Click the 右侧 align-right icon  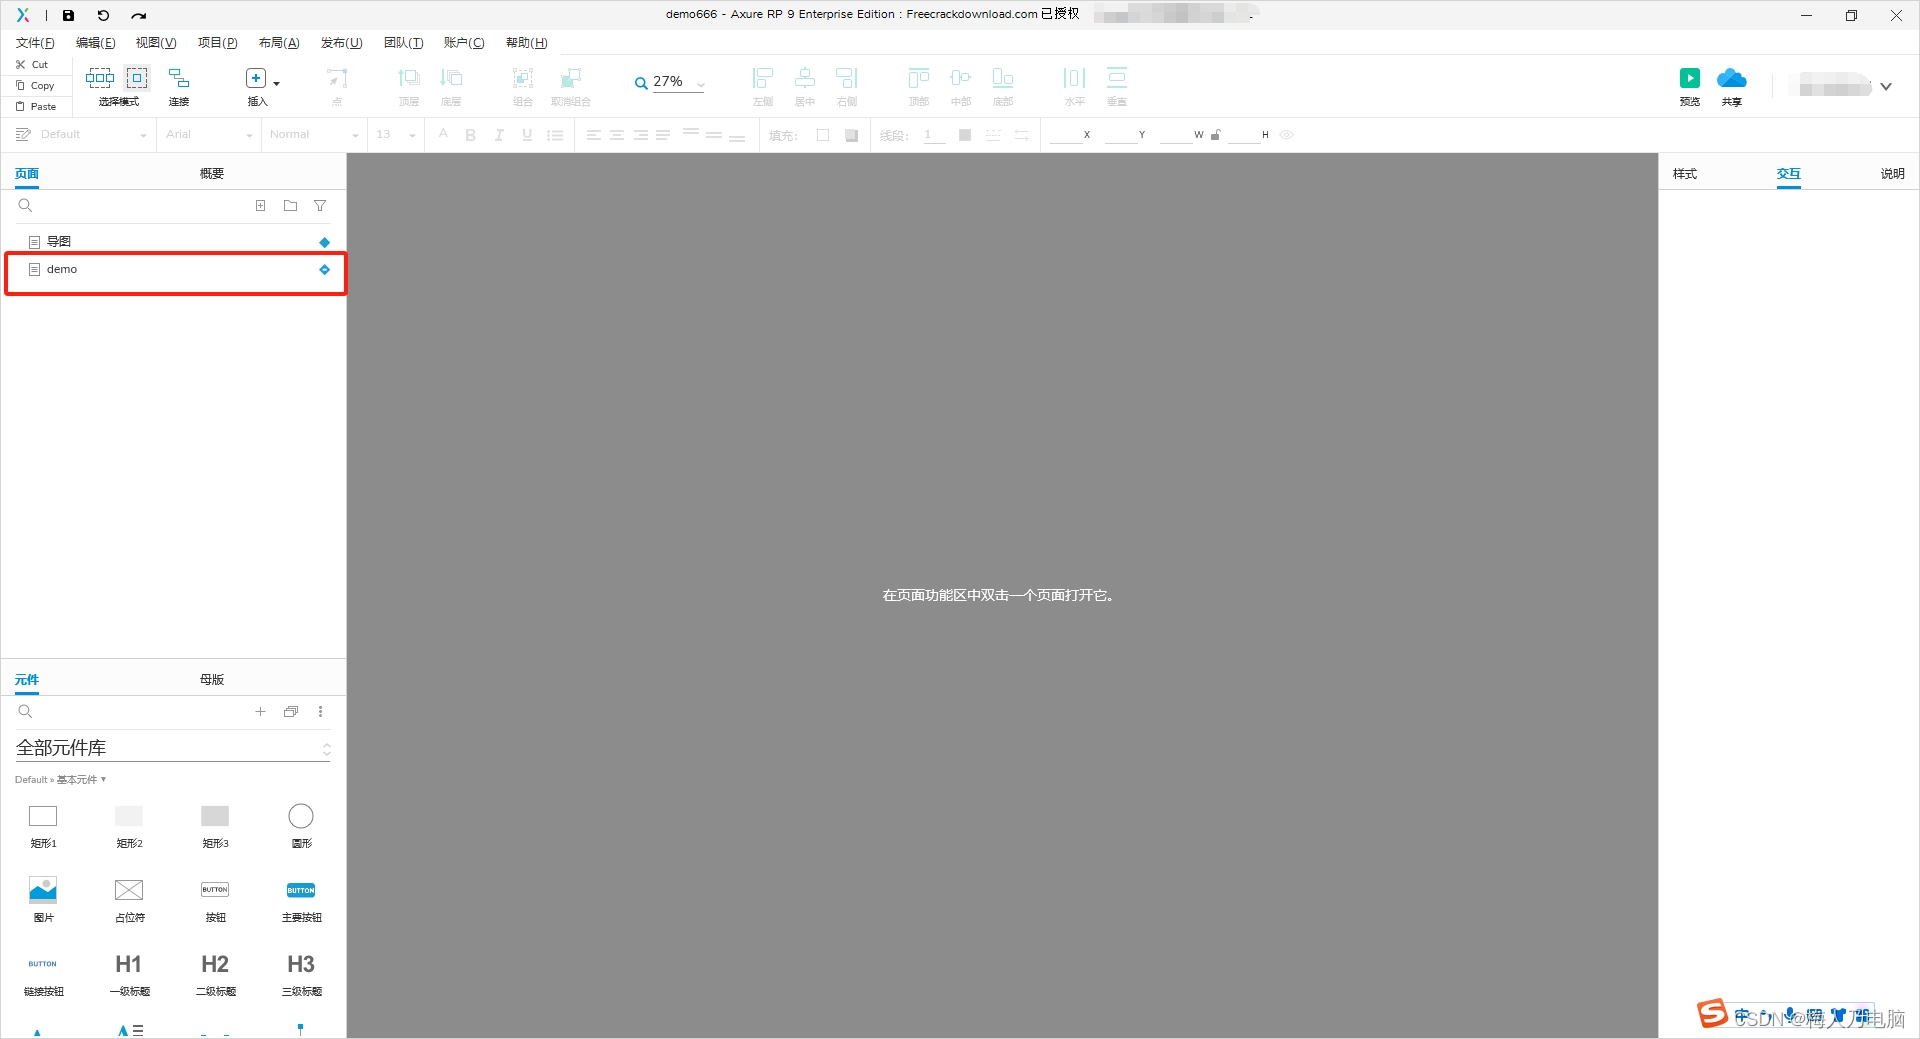[847, 78]
